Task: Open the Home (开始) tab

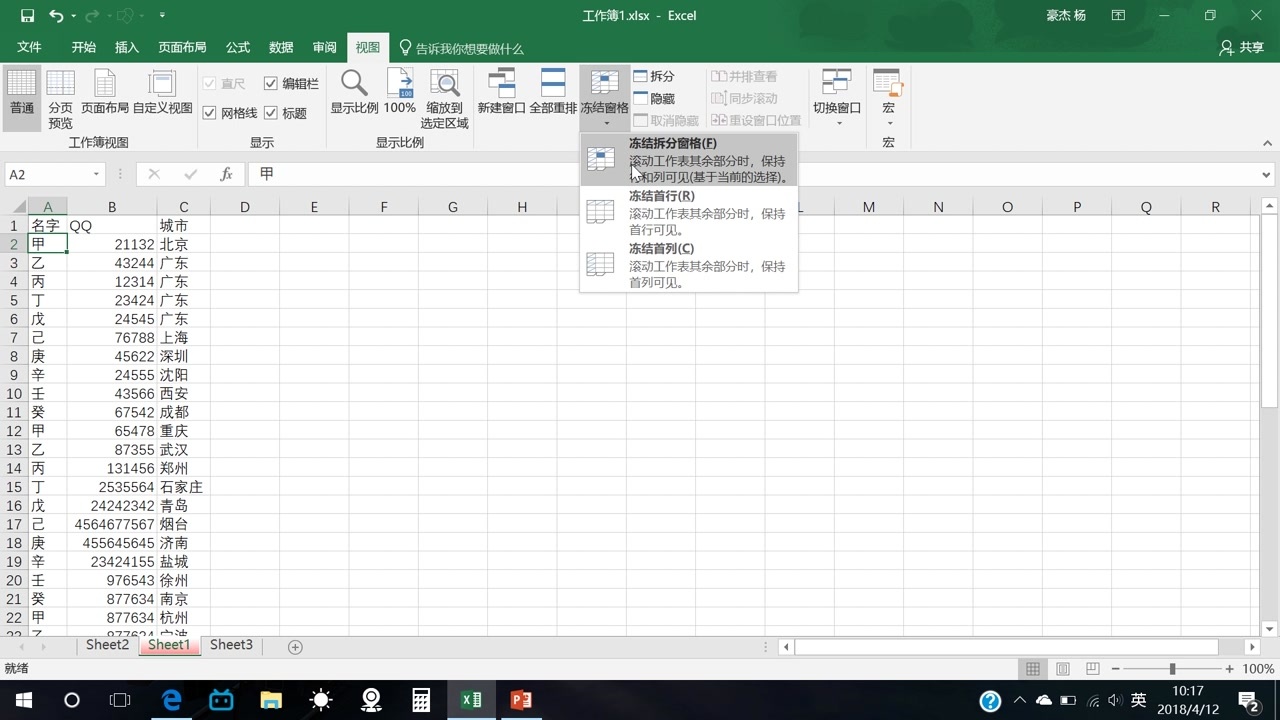Action: (84, 47)
